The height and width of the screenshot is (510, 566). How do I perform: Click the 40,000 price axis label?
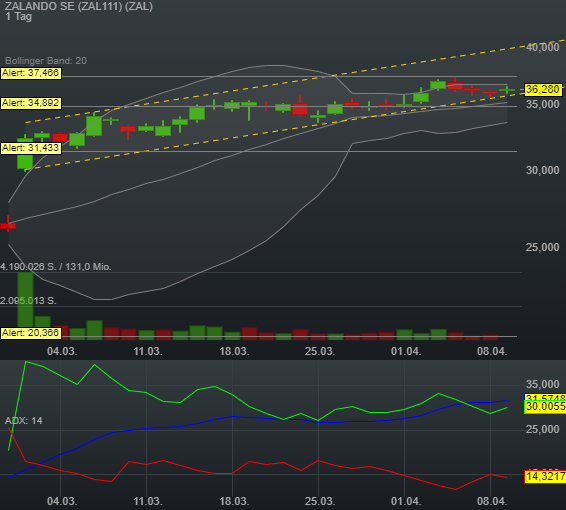tap(542, 47)
